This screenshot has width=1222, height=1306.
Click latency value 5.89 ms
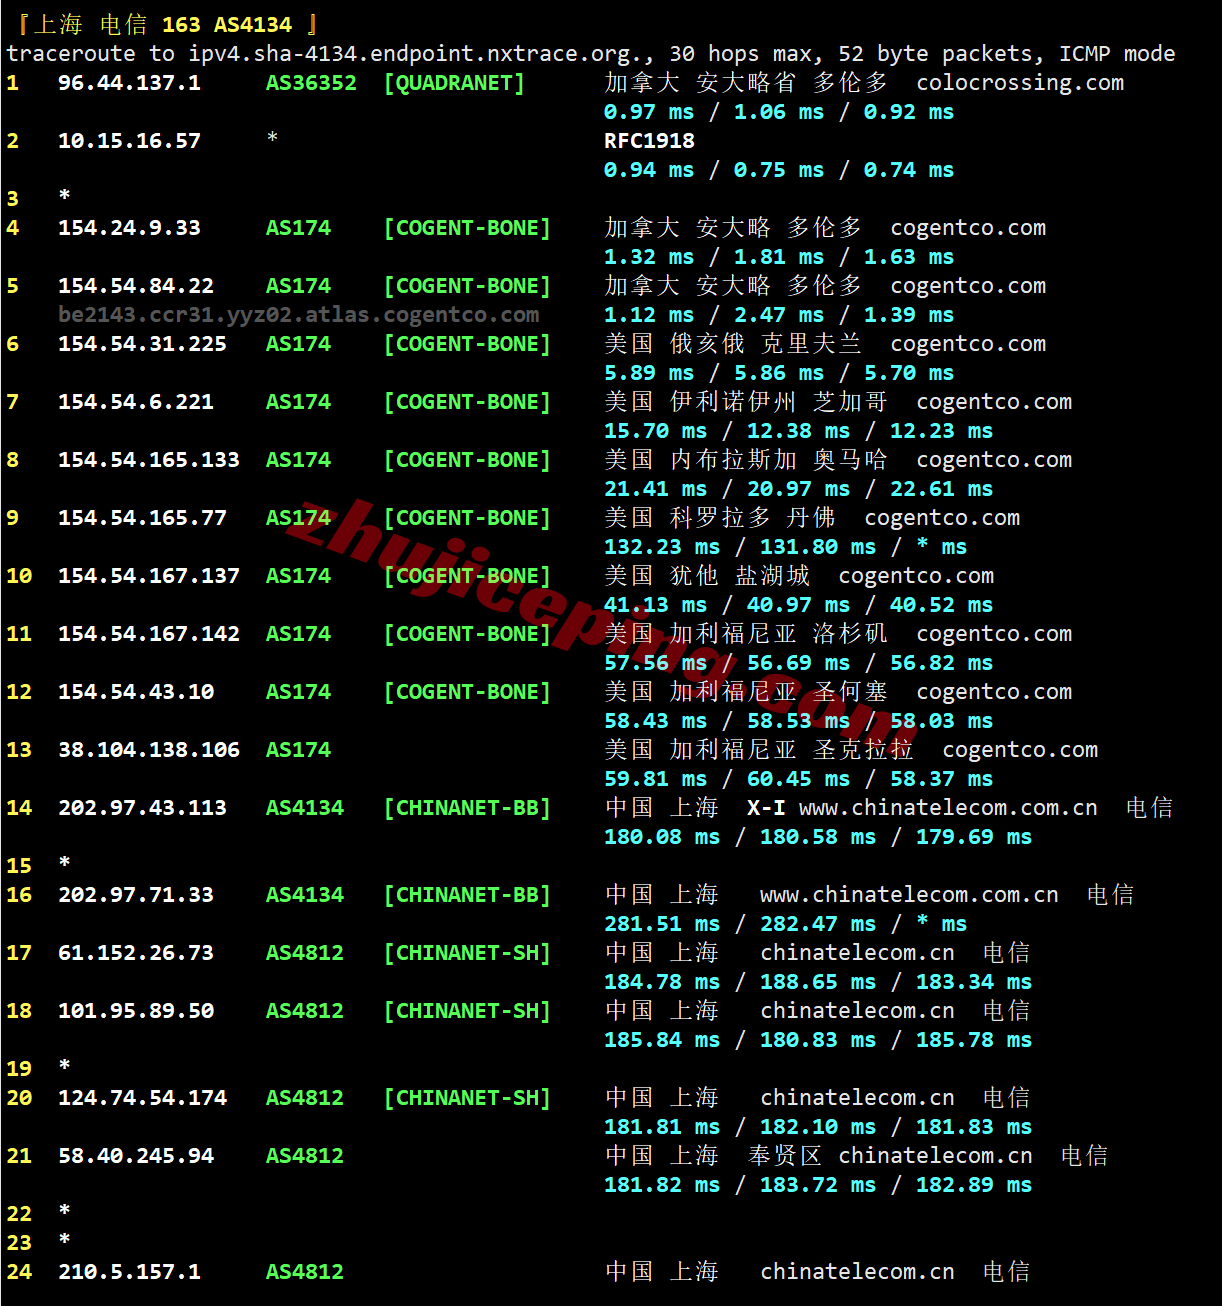click(x=649, y=373)
